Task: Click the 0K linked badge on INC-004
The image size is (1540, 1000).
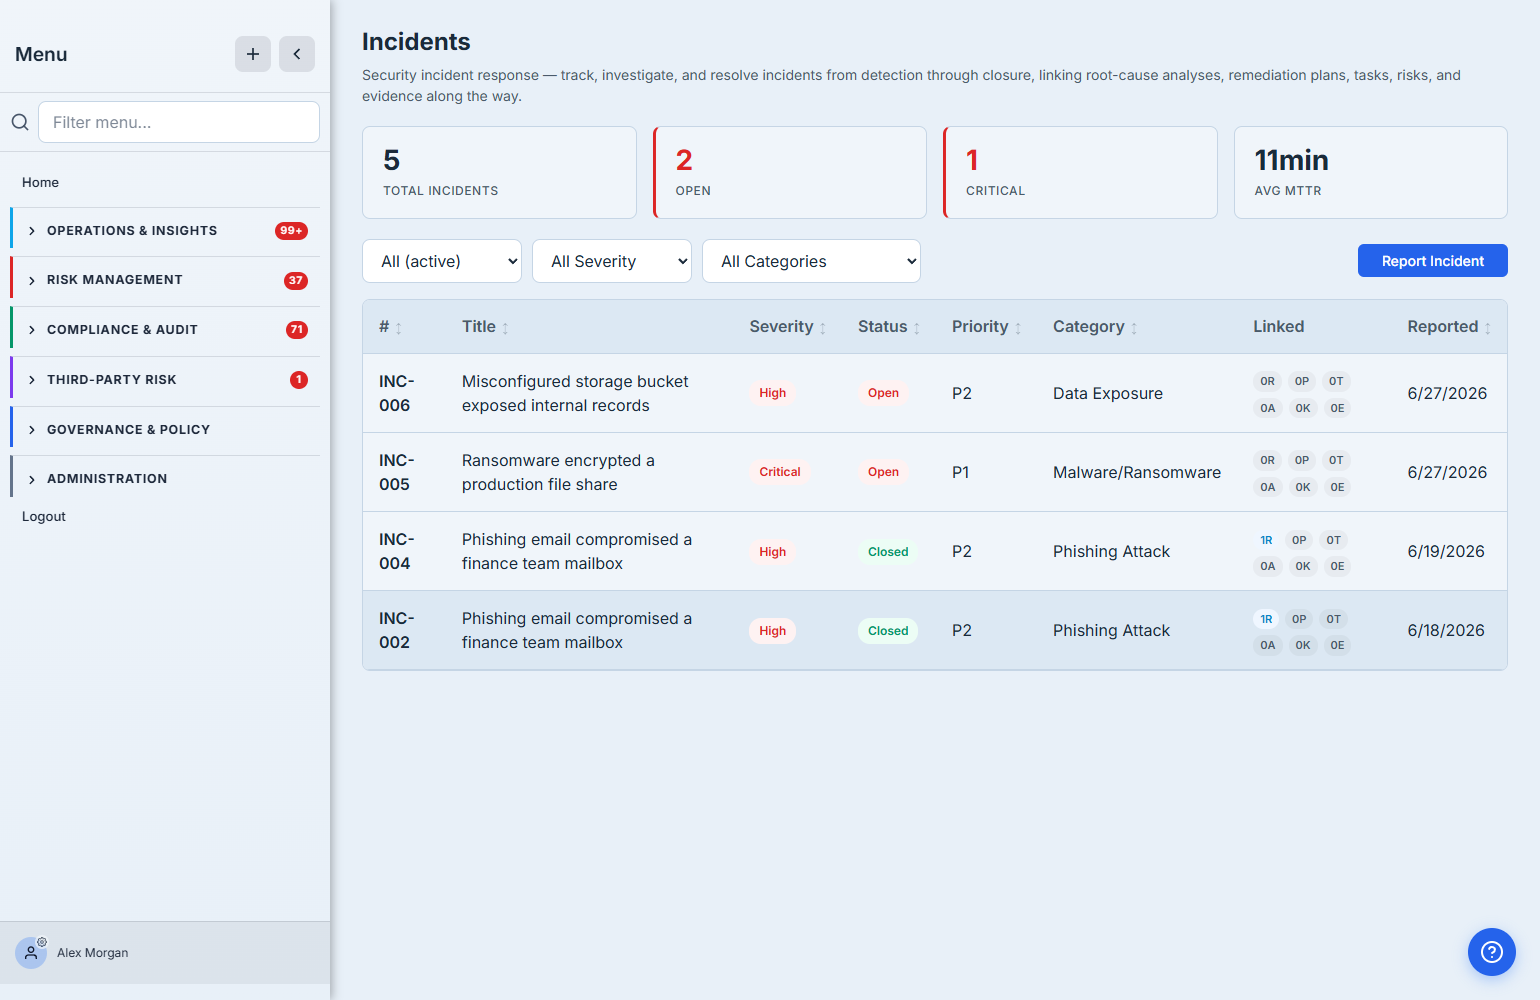Action: (x=1303, y=566)
